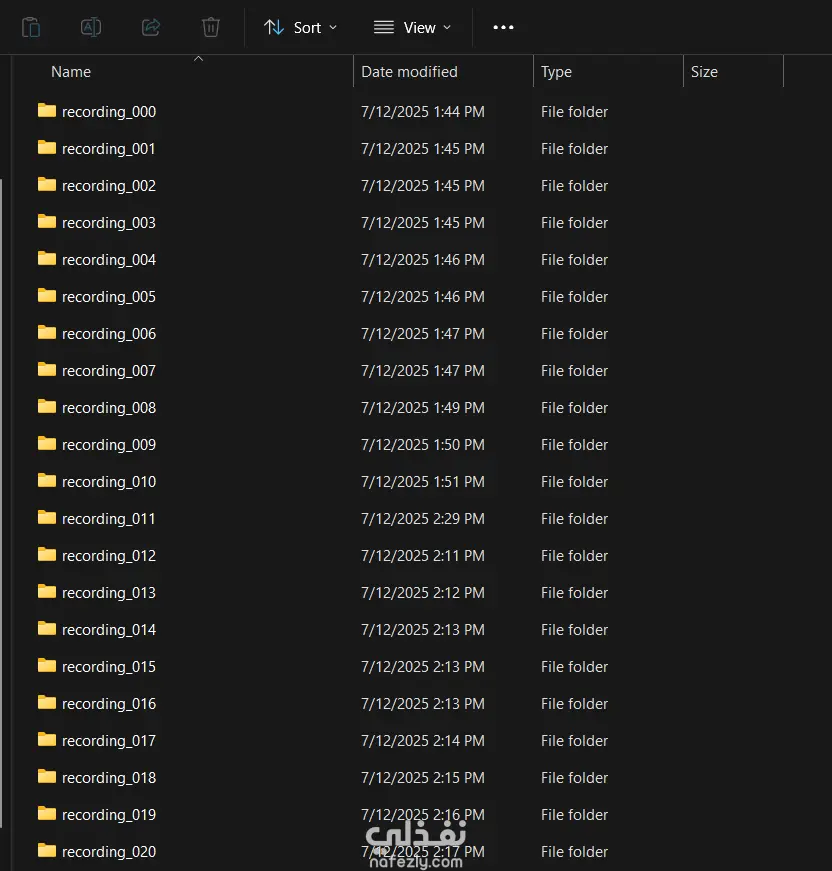Click the Delete trash can icon
832x871 pixels.
coord(210,27)
